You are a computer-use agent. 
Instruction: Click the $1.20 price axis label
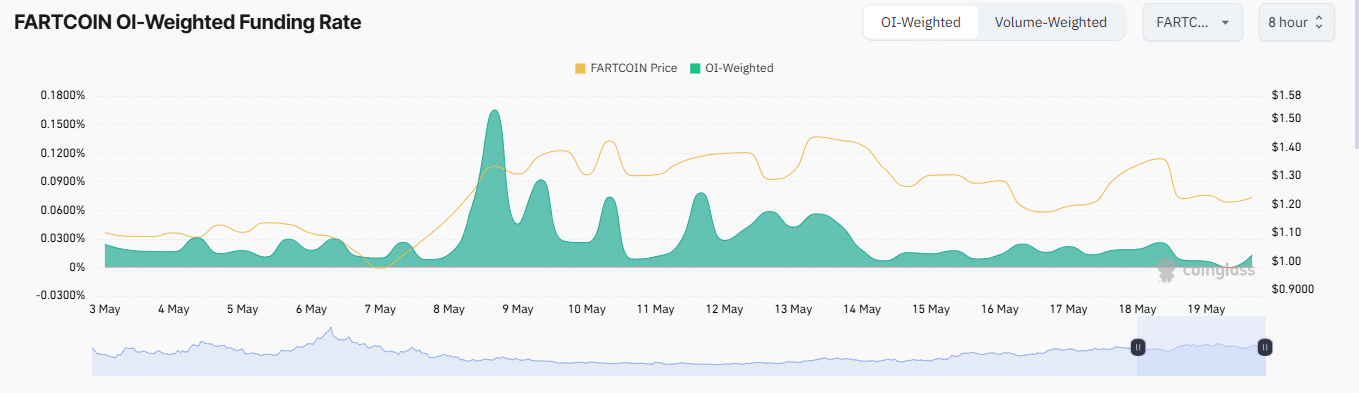(1286, 204)
